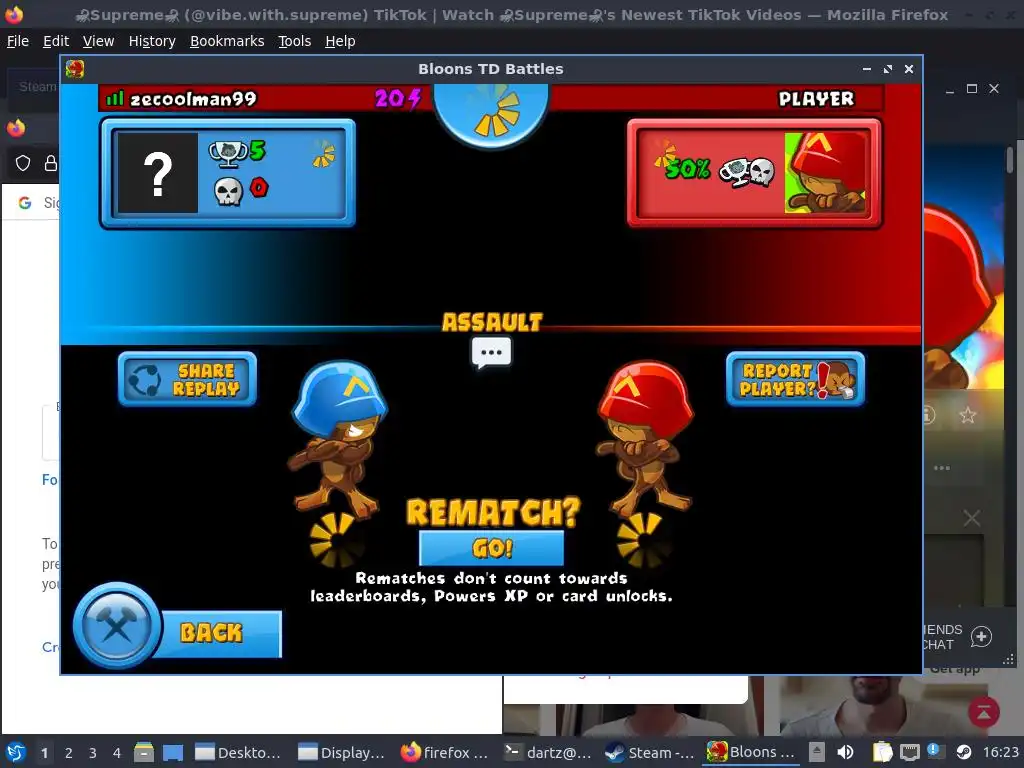The height and width of the screenshot is (768, 1024).
Task: Open the start menu bird icon
Action: 16,752
